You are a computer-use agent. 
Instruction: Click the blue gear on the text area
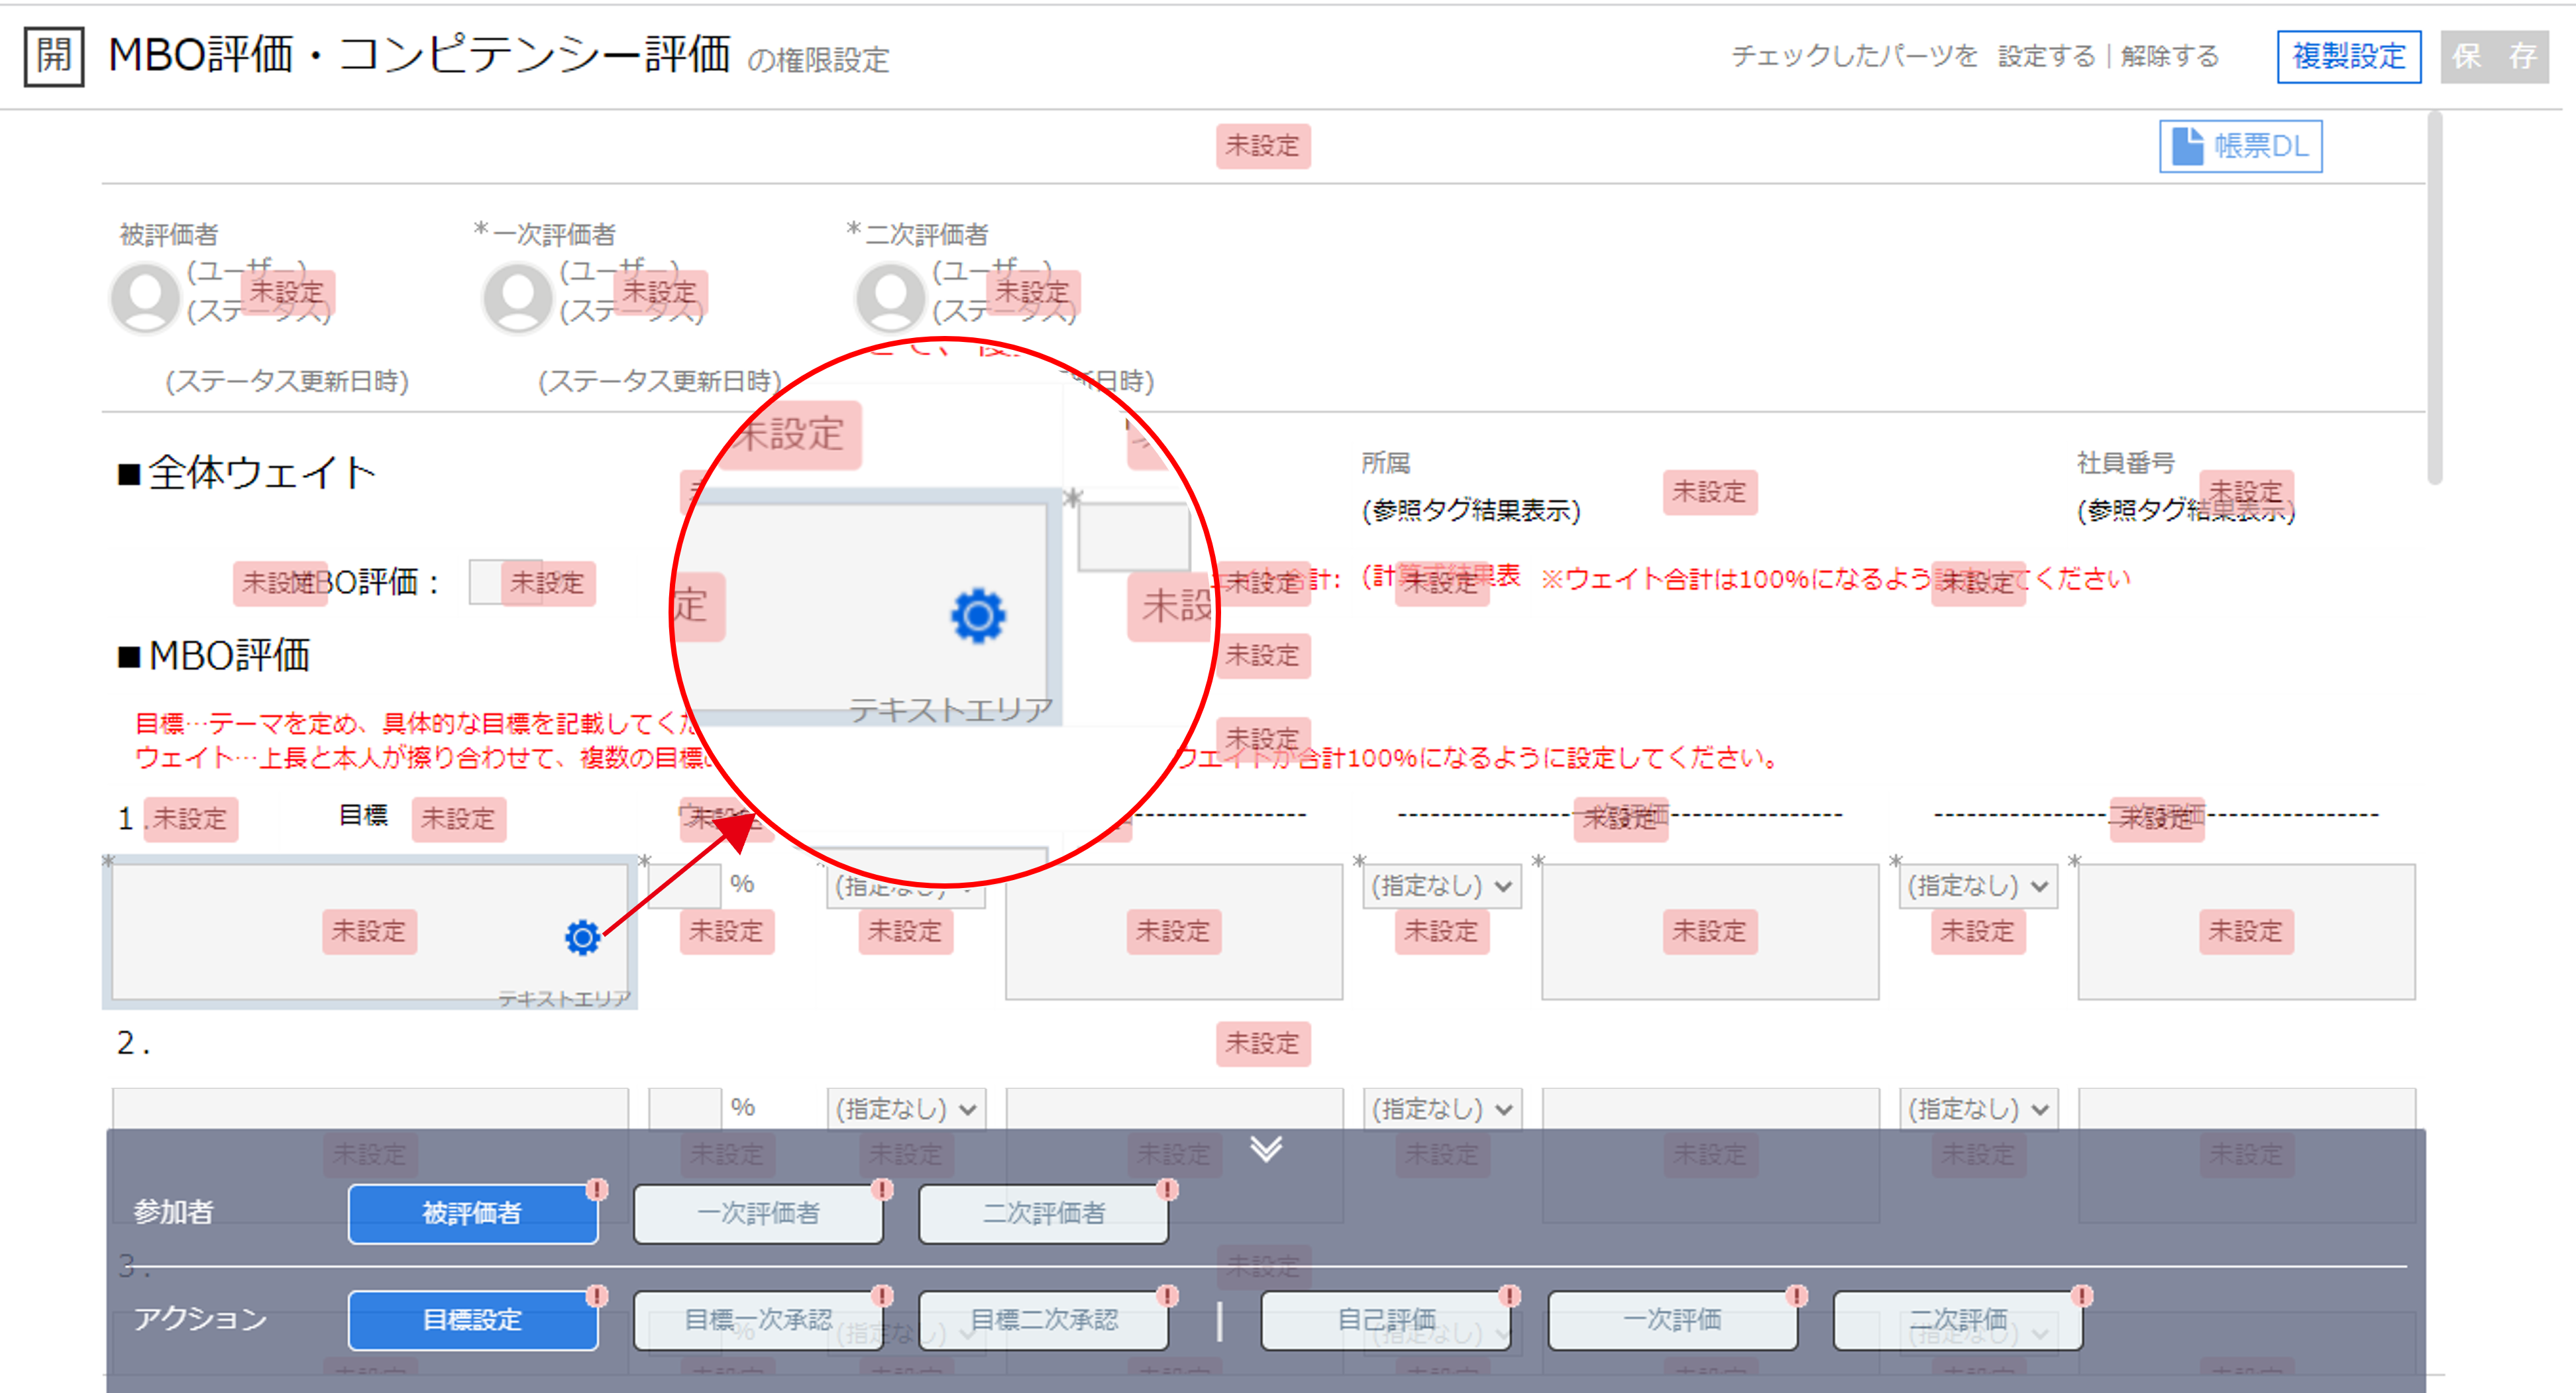582,937
